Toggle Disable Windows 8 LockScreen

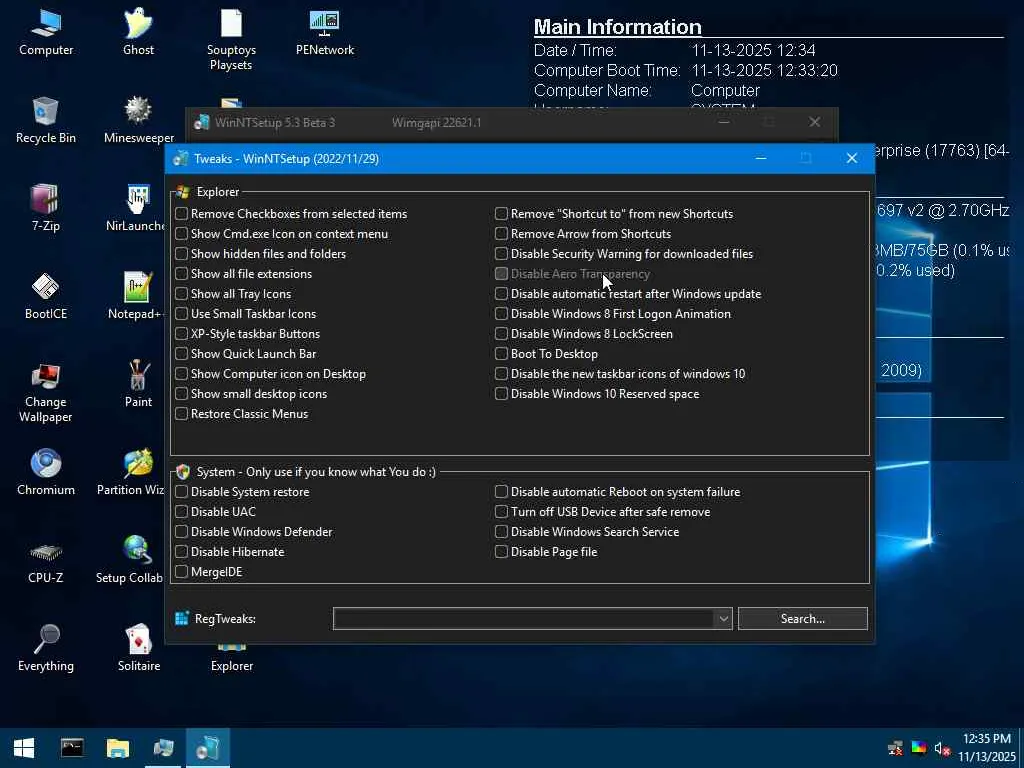(x=502, y=334)
